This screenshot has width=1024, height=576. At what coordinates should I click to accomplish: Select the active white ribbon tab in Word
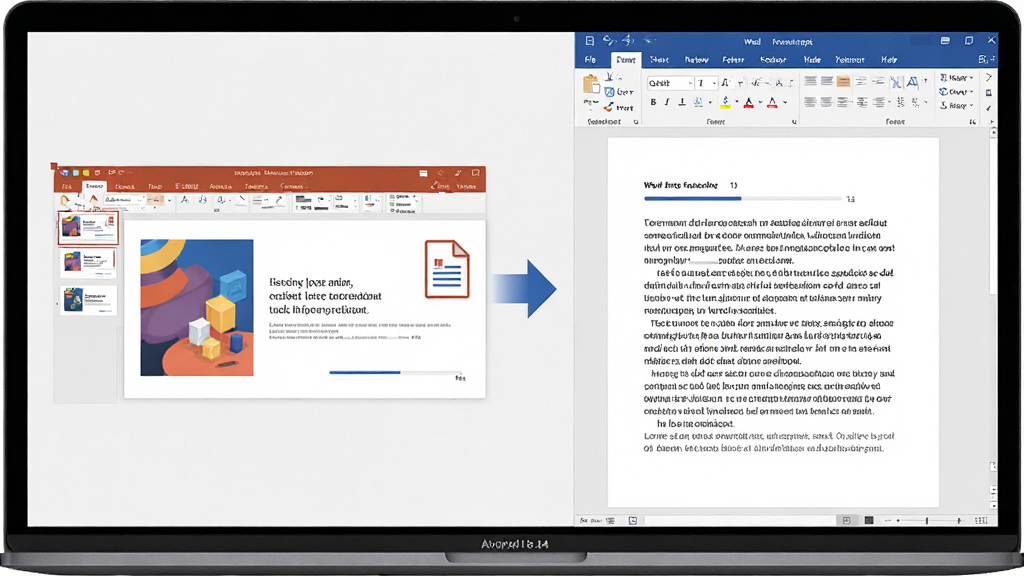point(626,59)
